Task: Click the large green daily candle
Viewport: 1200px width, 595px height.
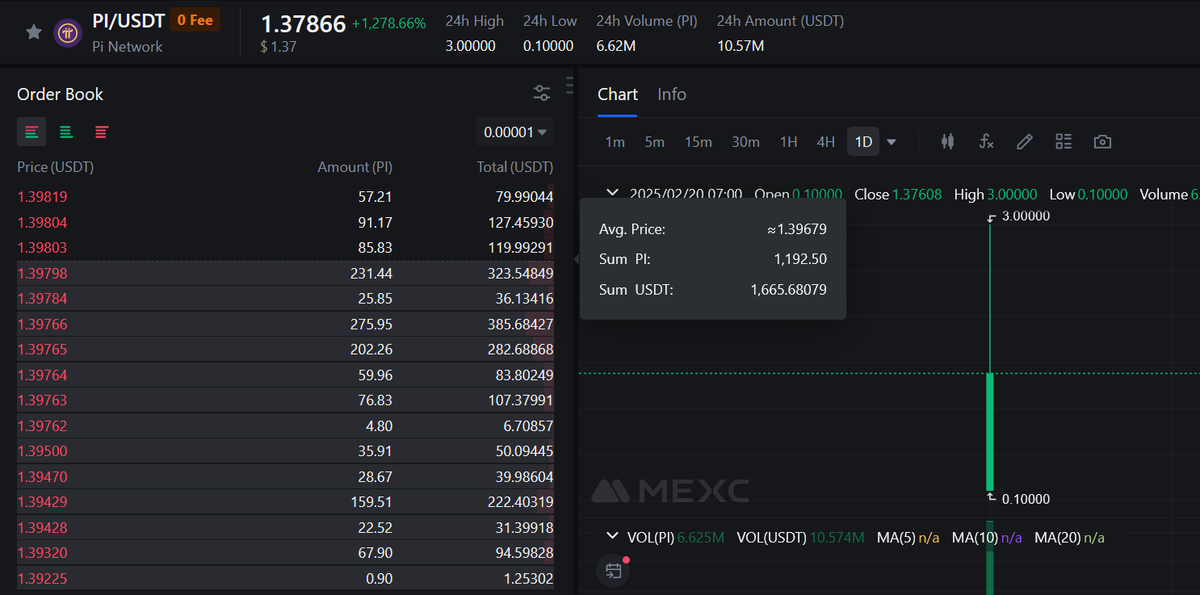Action: click(x=990, y=432)
